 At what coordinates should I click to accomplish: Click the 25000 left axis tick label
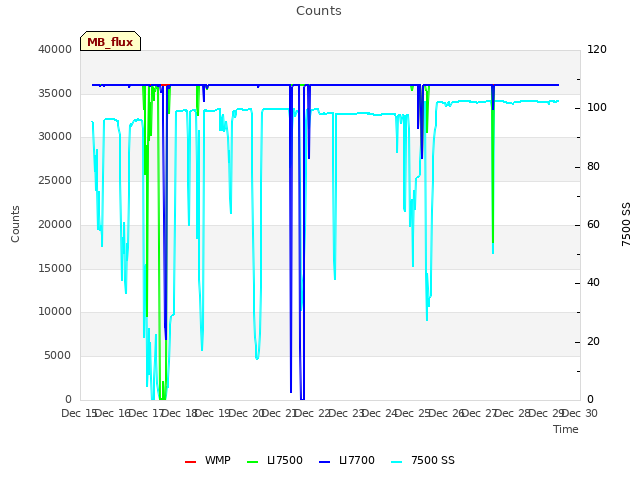(x=55, y=180)
